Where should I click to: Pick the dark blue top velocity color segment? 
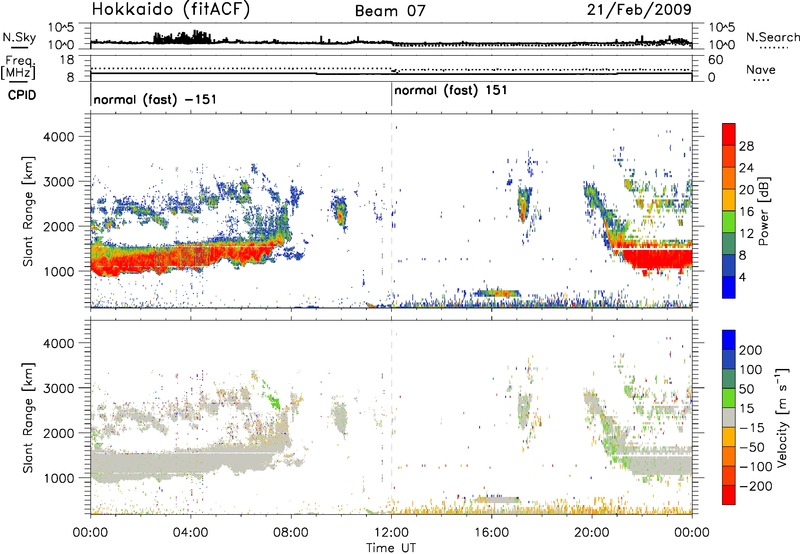pyautogui.click(x=729, y=340)
